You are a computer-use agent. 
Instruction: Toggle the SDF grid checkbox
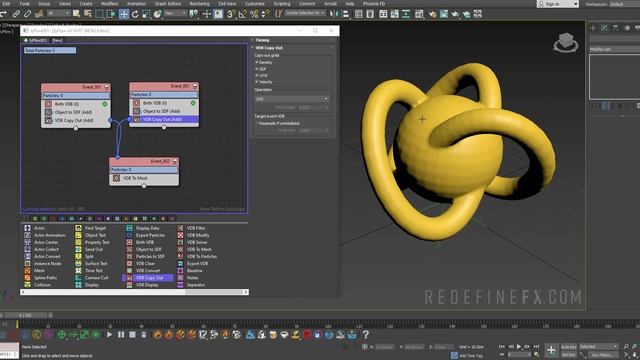point(257,69)
